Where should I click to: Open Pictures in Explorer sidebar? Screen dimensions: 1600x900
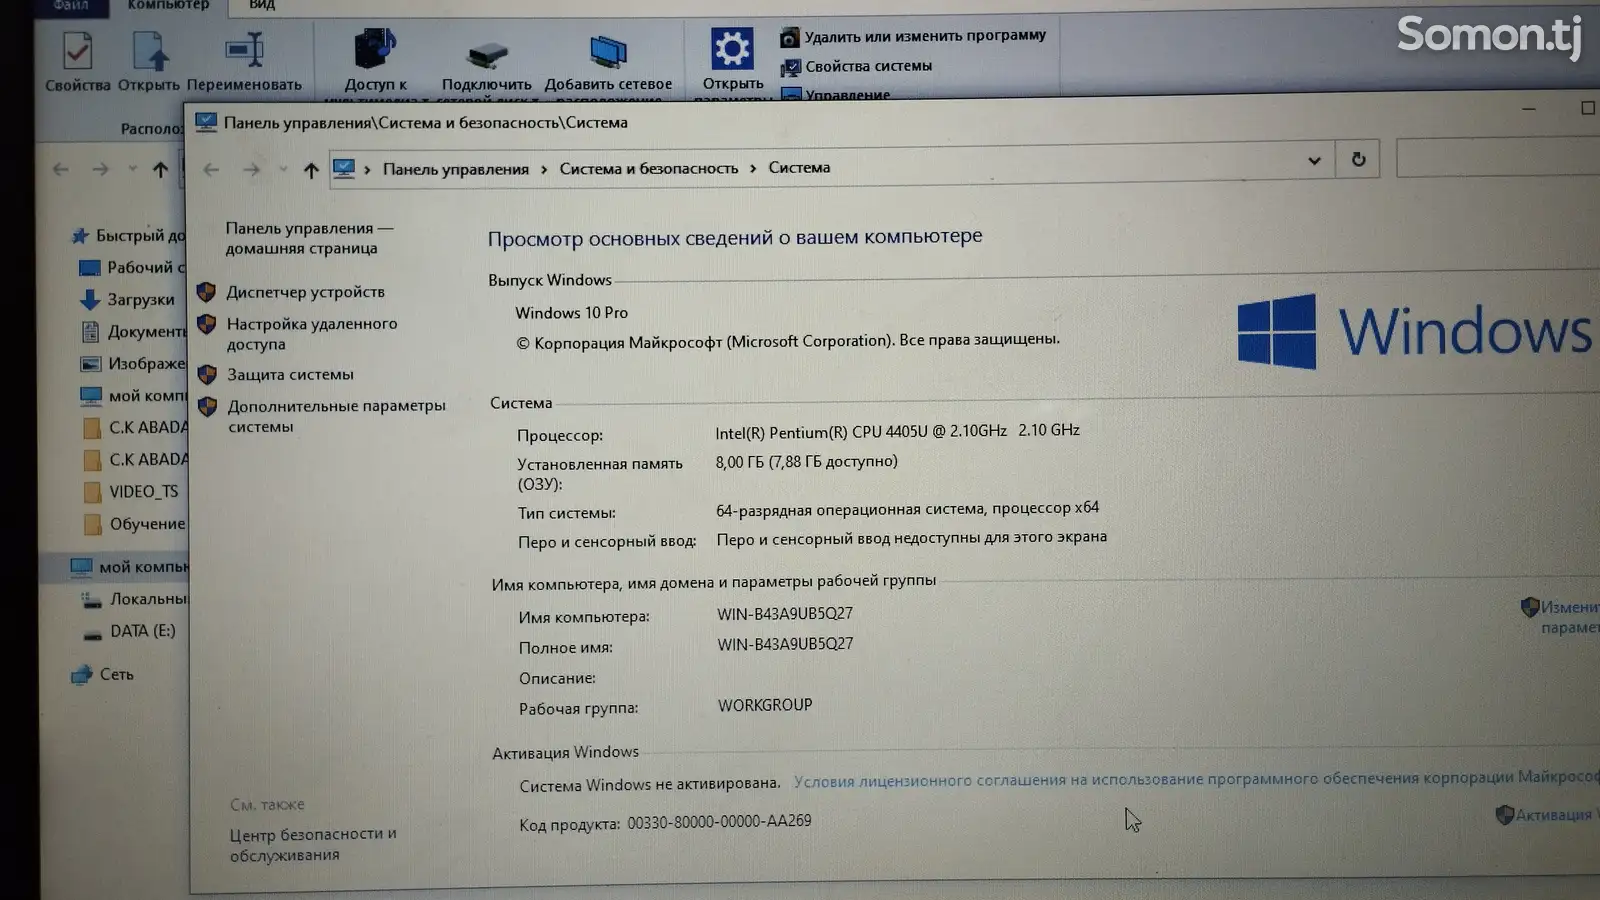(133, 363)
